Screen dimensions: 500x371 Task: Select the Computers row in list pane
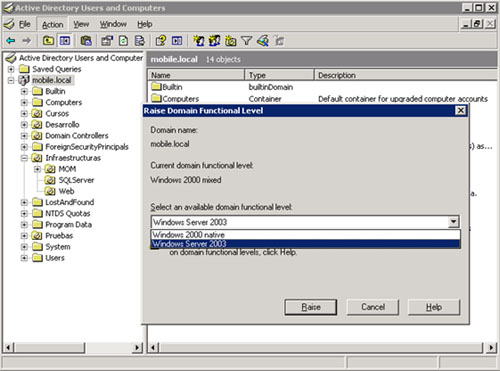[x=180, y=99]
